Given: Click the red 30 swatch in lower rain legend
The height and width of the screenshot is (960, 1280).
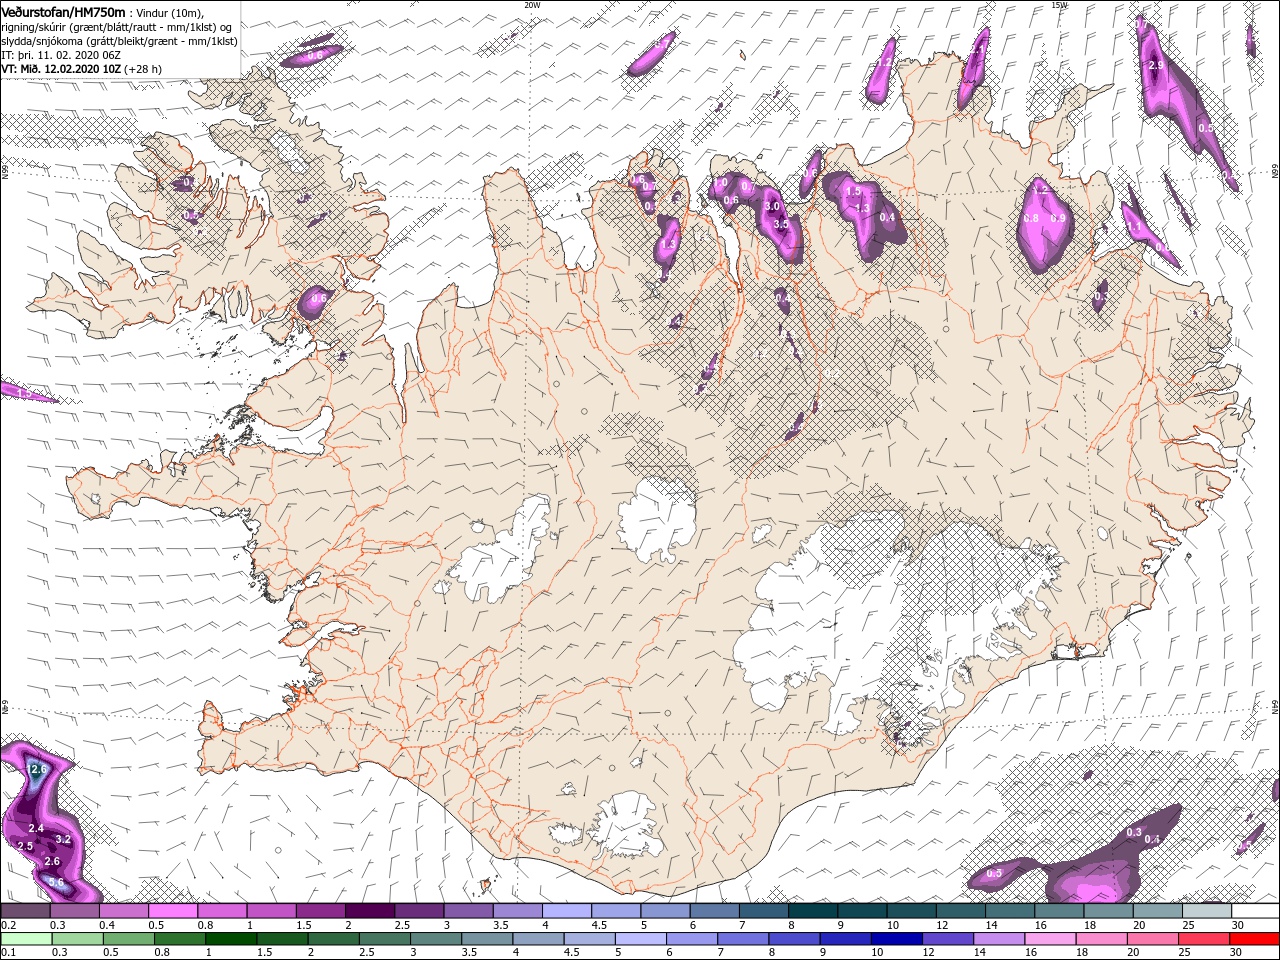Looking at the screenshot, I should click(1254, 940).
